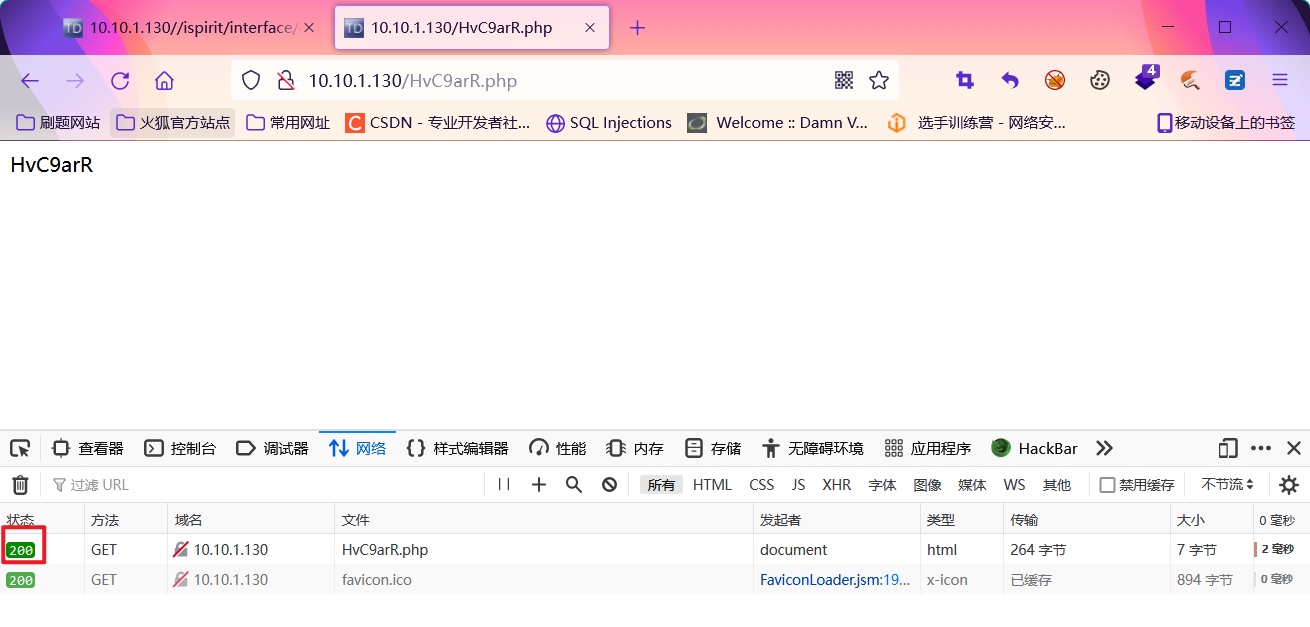This screenshot has width=1310, height=627.
Task: Click the blue undo arrow extension
Action: (x=1010, y=81)
